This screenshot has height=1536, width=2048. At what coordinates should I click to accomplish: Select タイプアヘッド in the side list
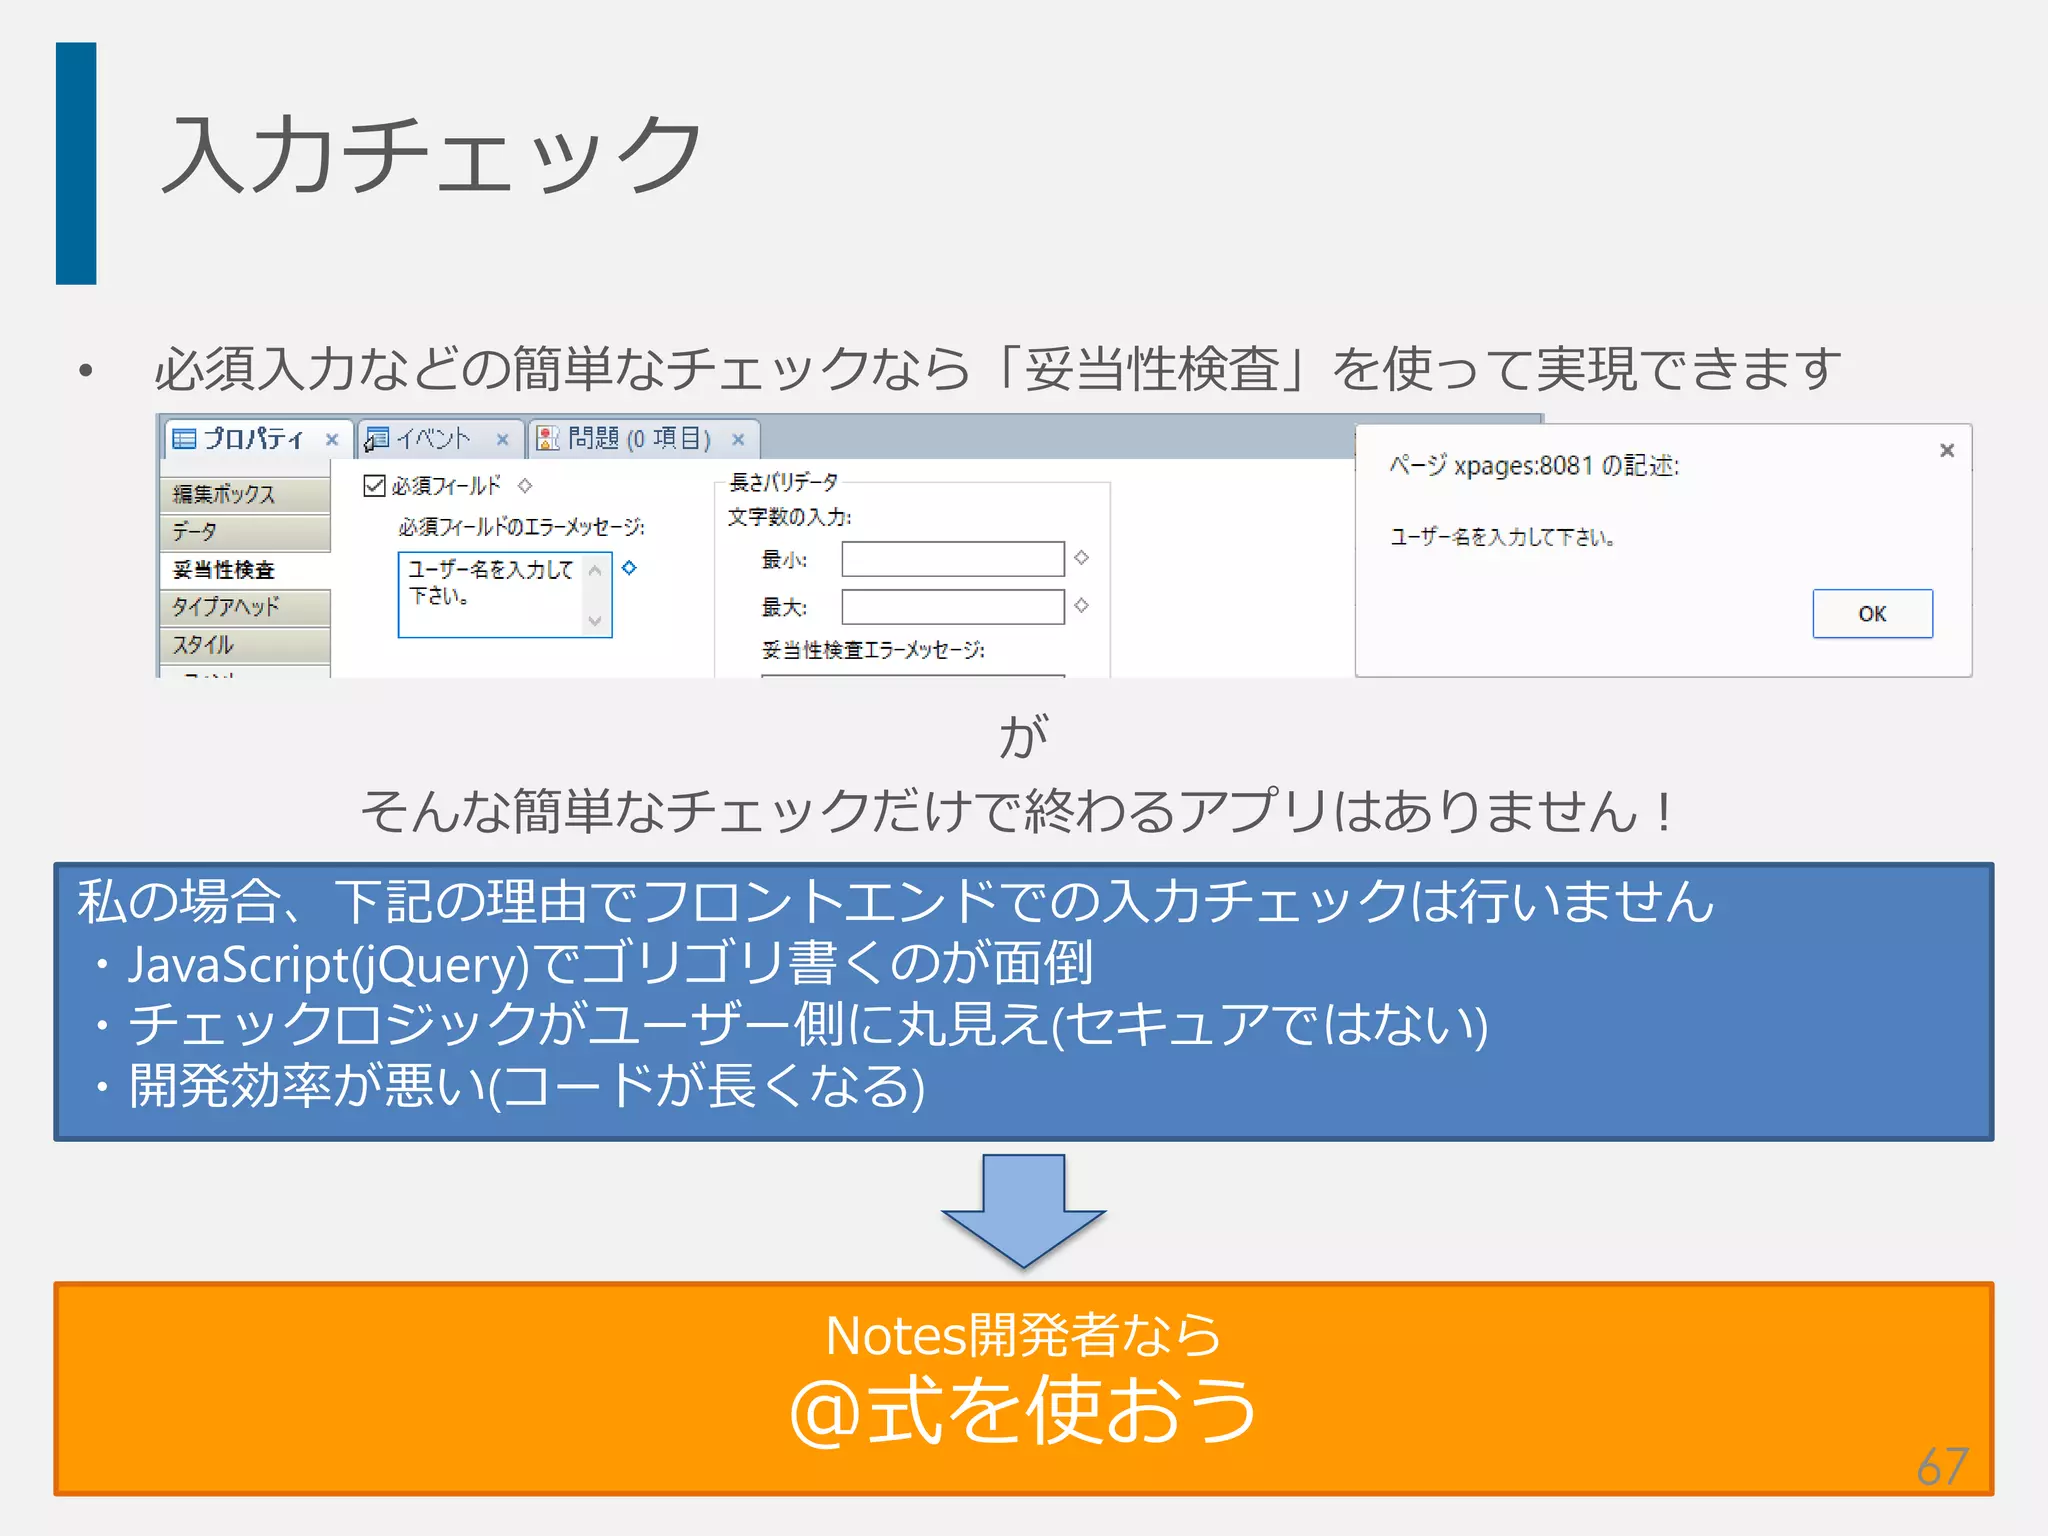pyautogui.click(x=245, y=607)
